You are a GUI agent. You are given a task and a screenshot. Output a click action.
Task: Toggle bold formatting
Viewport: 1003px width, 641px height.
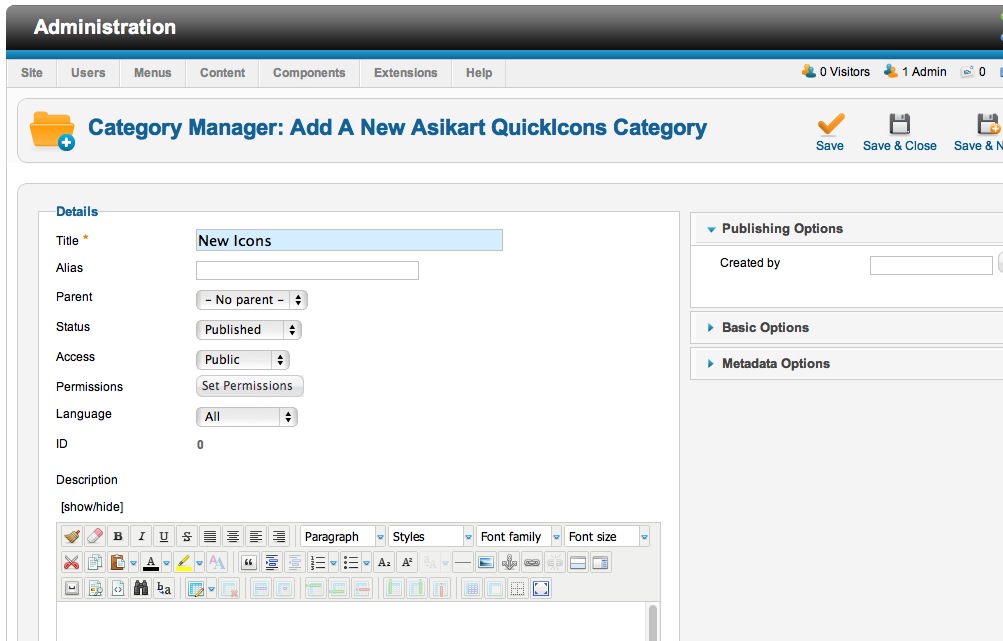click(x=118, y=536)
